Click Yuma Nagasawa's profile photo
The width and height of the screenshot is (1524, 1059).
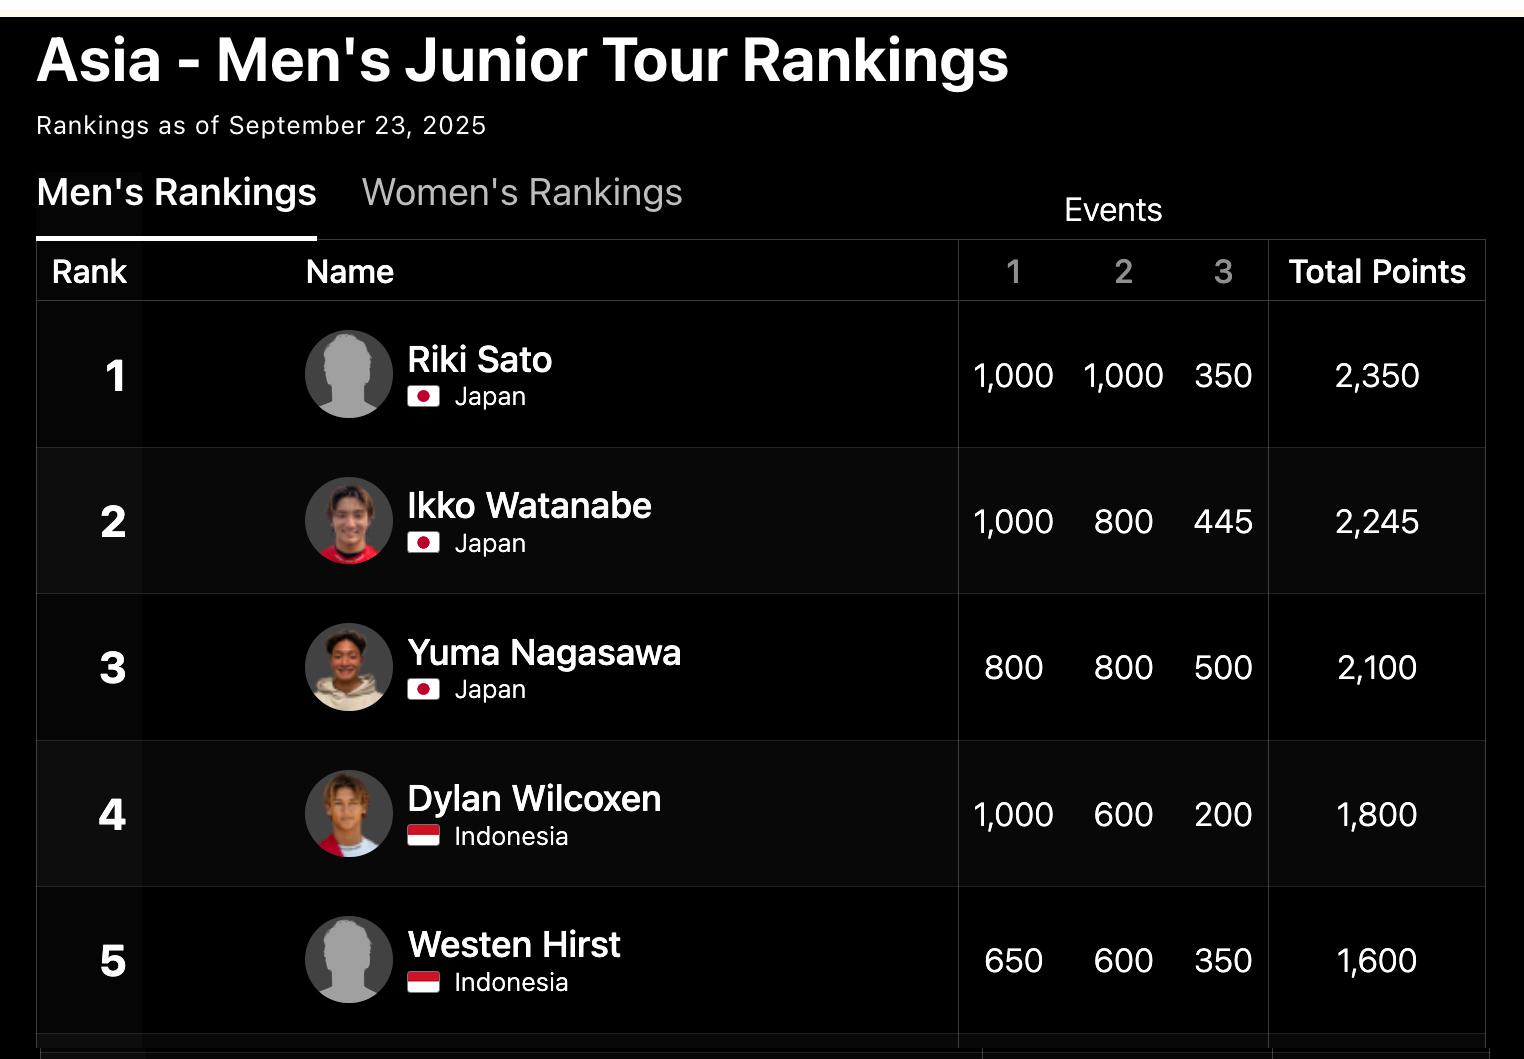click(x=349, y=667)
